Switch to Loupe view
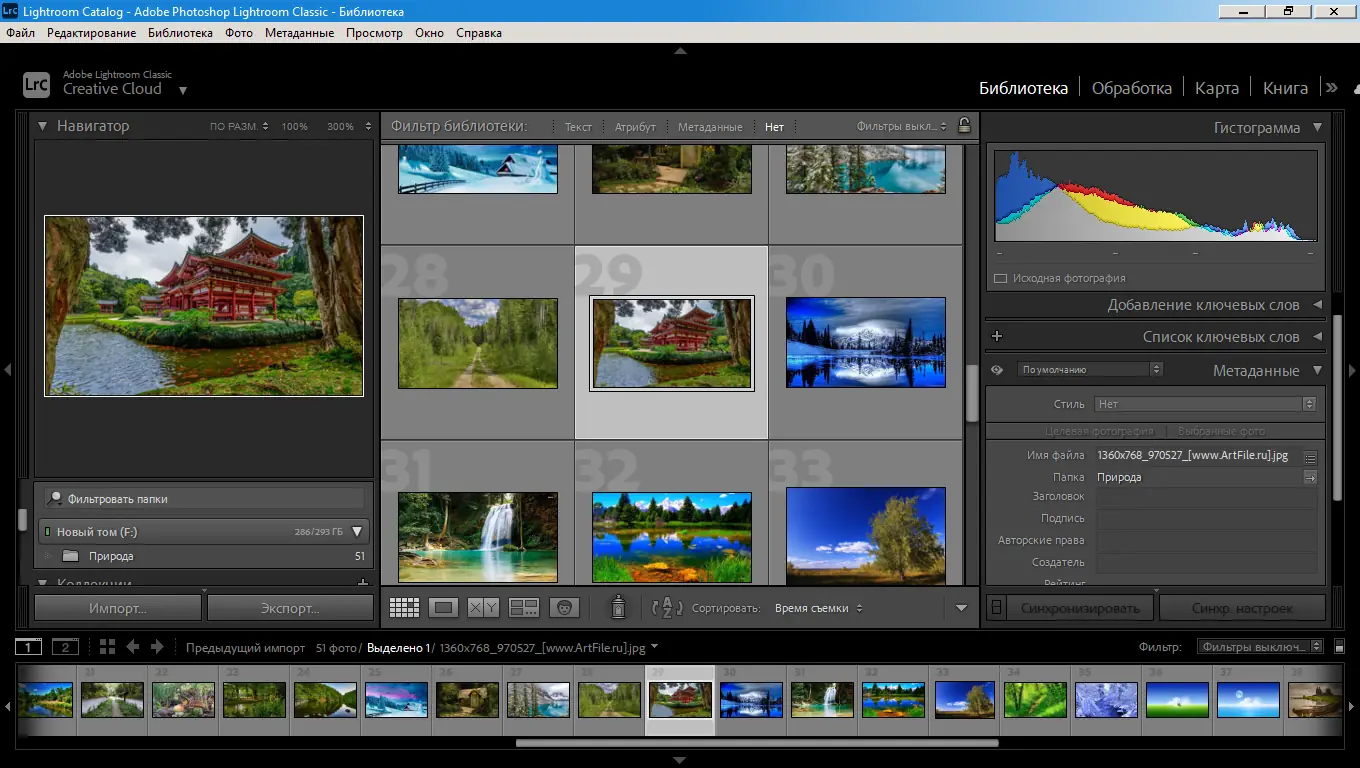Screen dimensions: 1360x768 coord(443,607)
